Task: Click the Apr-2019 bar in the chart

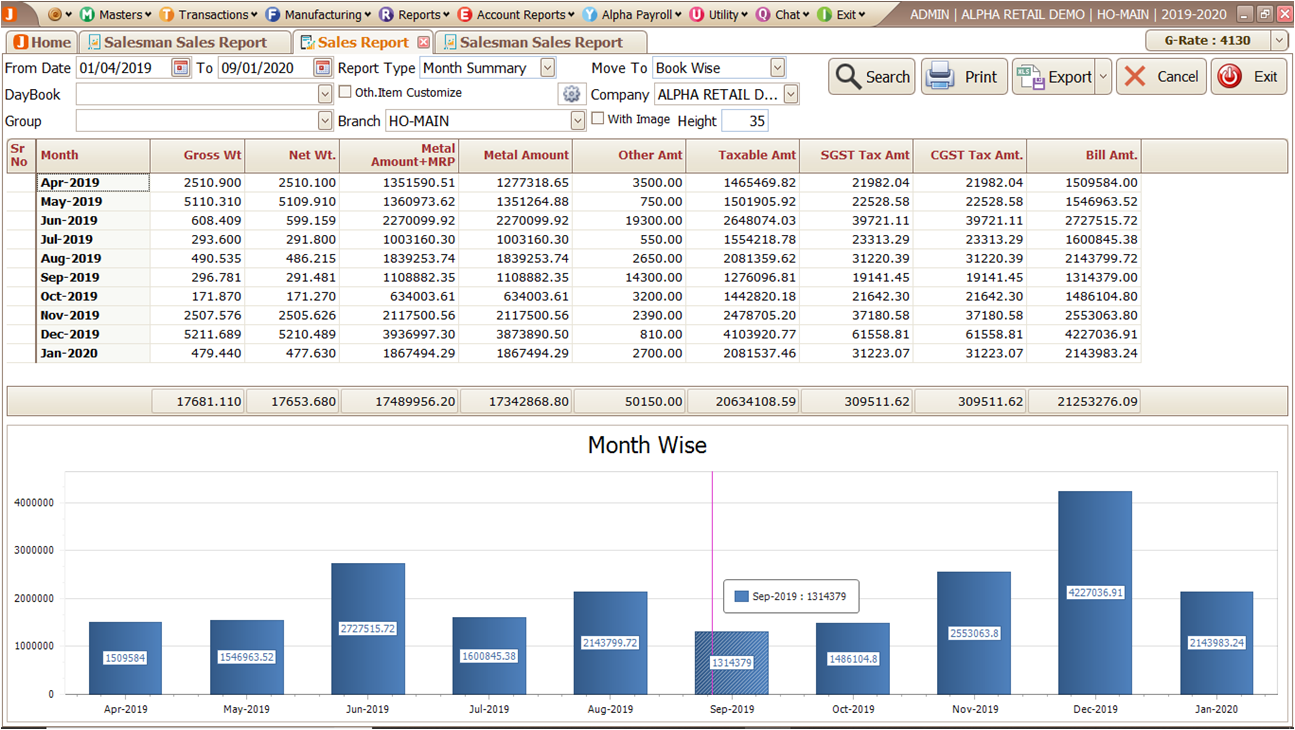Action: (125, 658)
